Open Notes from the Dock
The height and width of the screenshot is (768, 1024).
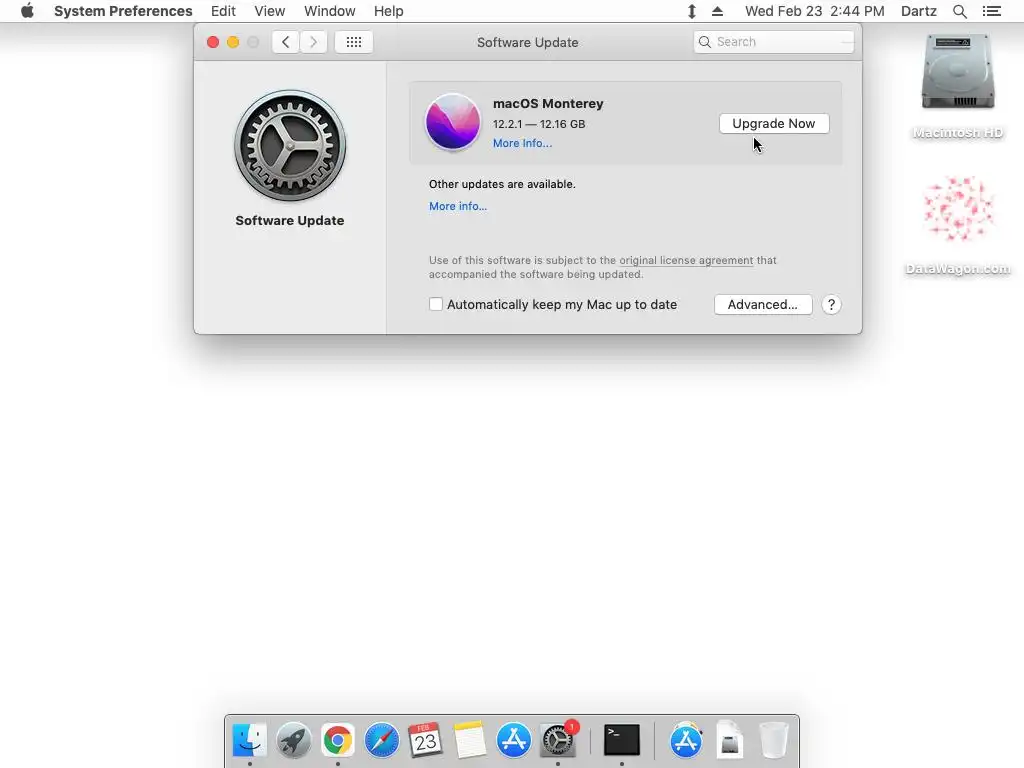coord(470,740)
